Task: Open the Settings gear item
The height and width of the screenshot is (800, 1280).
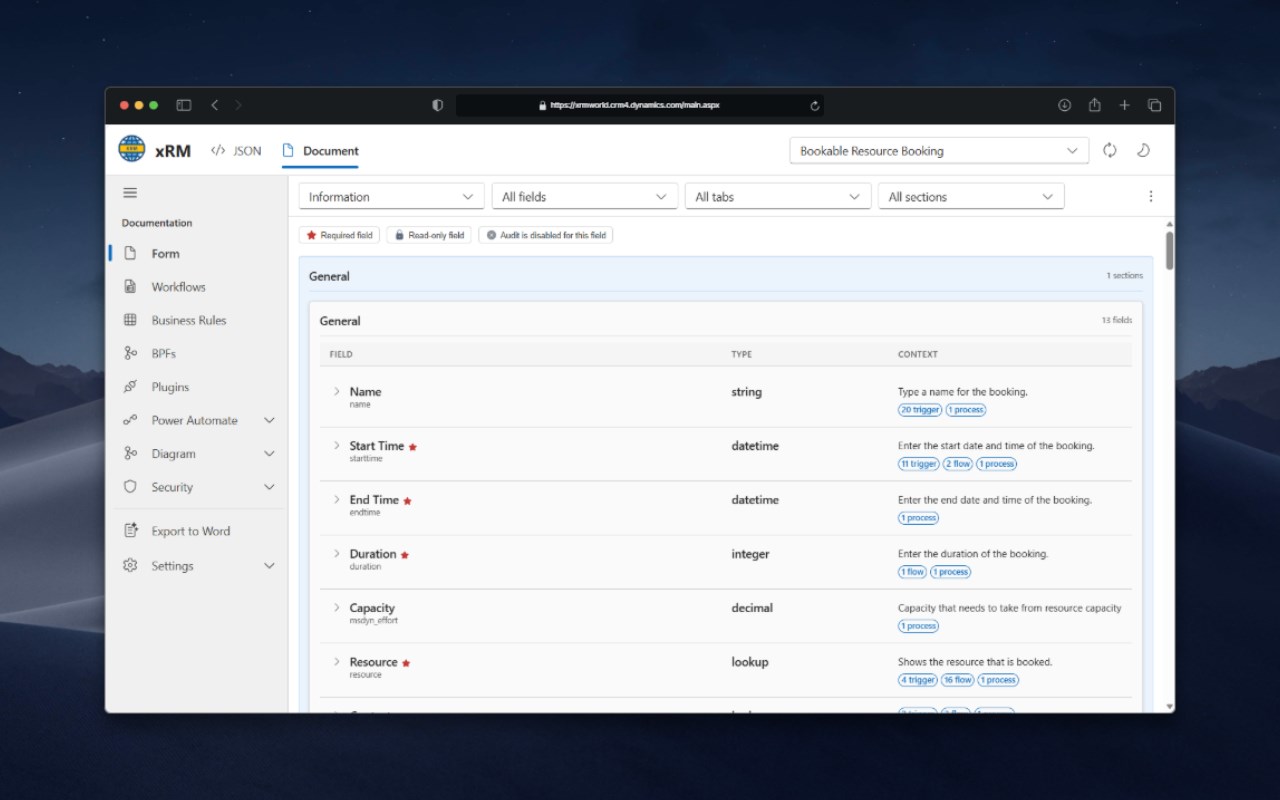Action: [x=198, y=566]
